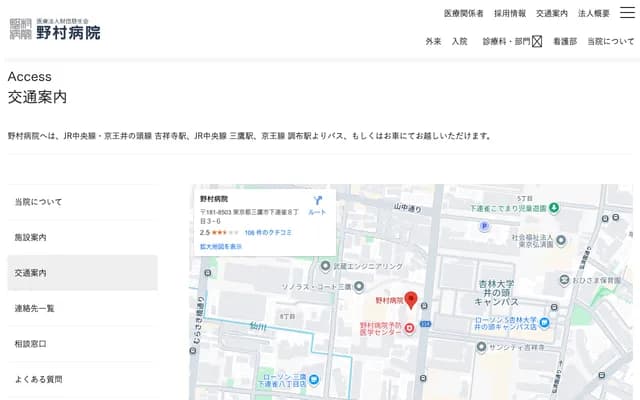The height and width of the screenshot is (400, 640).
Task: Click 拡大地図を表示 link on the map
Action: 220,246
